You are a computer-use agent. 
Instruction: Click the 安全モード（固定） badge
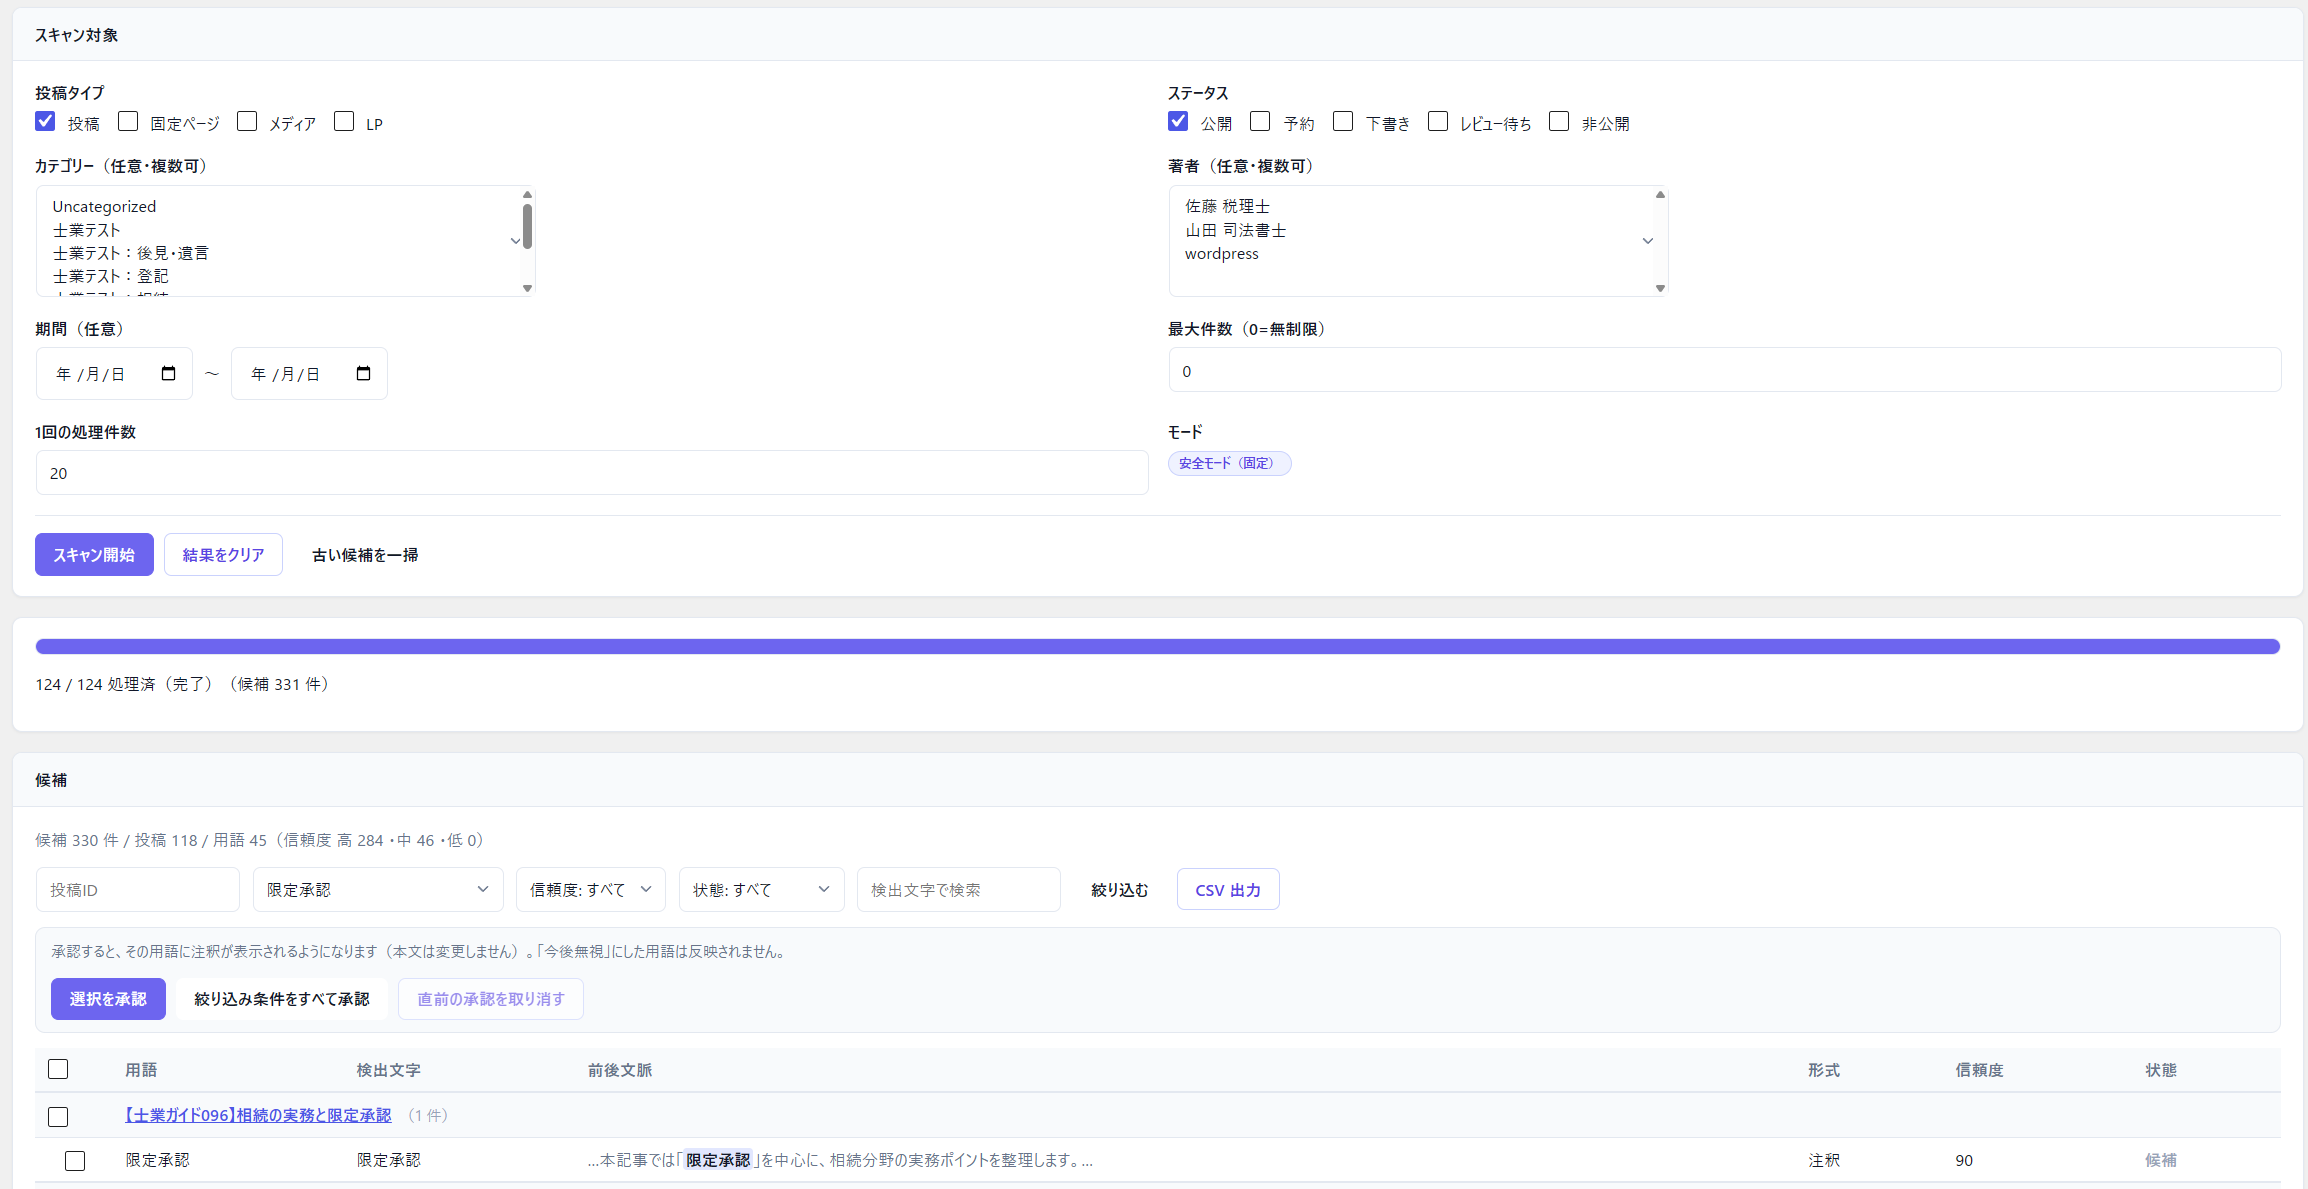(x=1229, y=464)
